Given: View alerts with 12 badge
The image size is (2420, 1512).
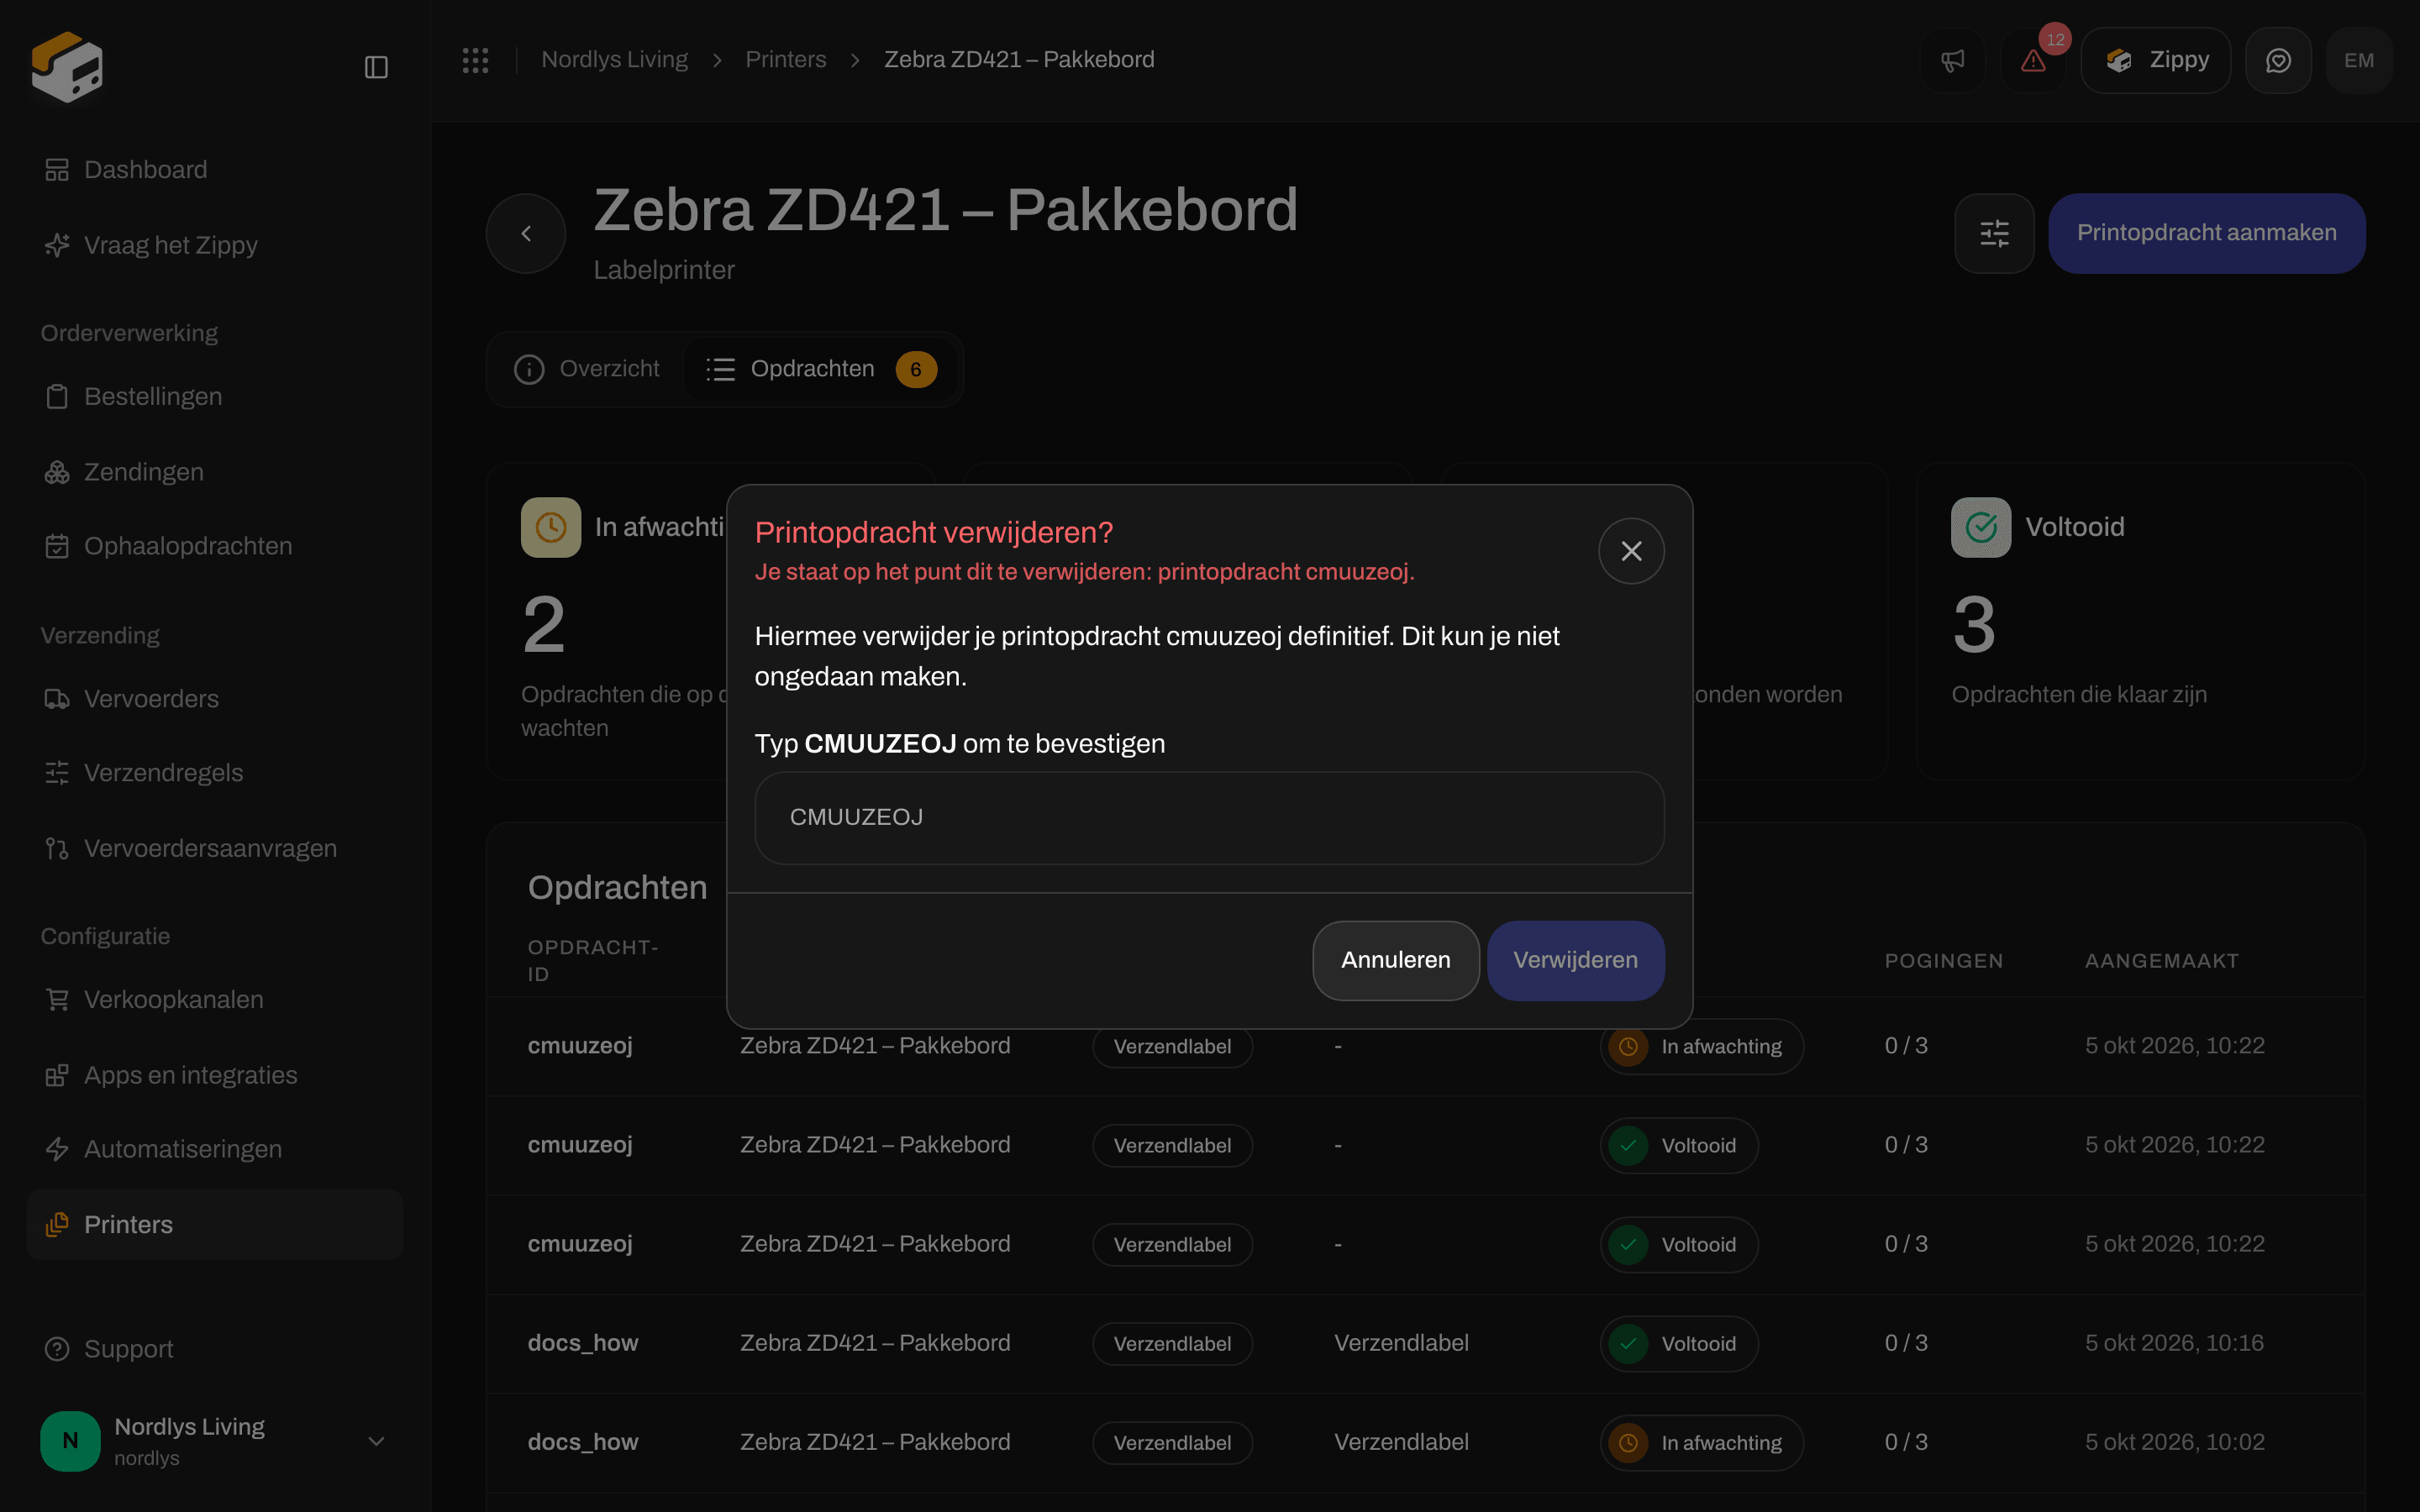Looking at the screenshot, I should pos(2033,60).
